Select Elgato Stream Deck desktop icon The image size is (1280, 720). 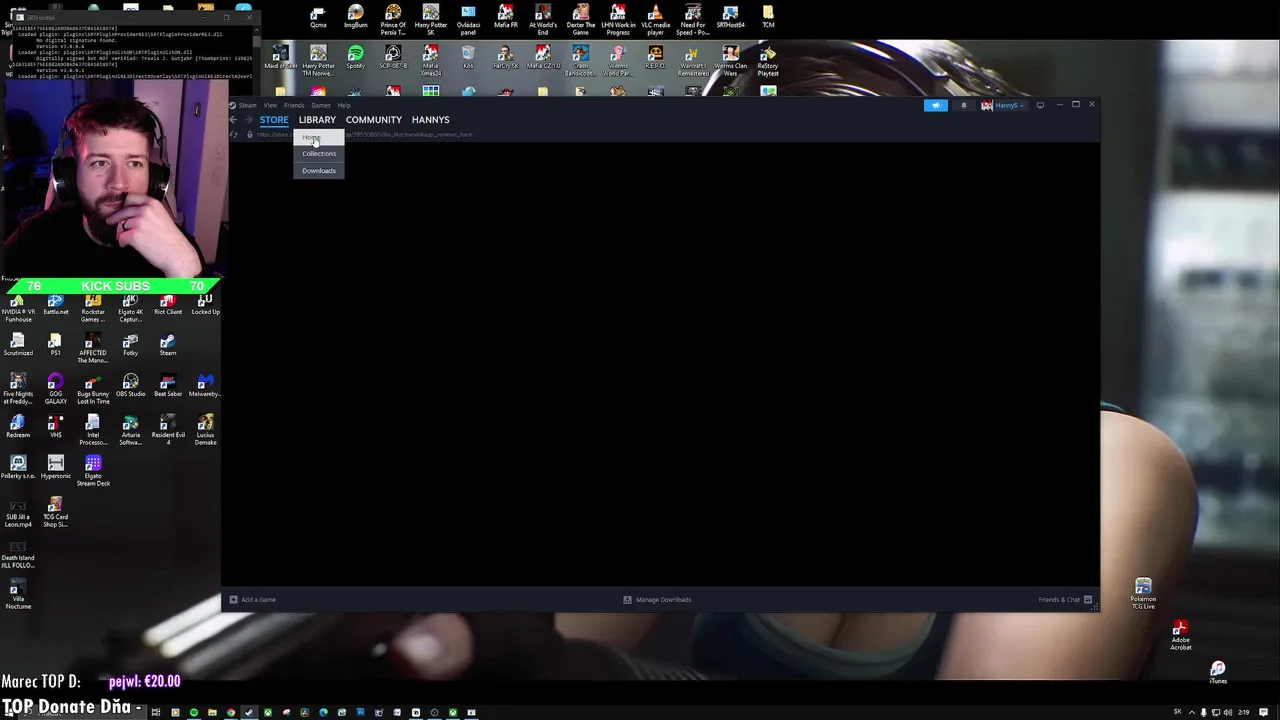93,472
